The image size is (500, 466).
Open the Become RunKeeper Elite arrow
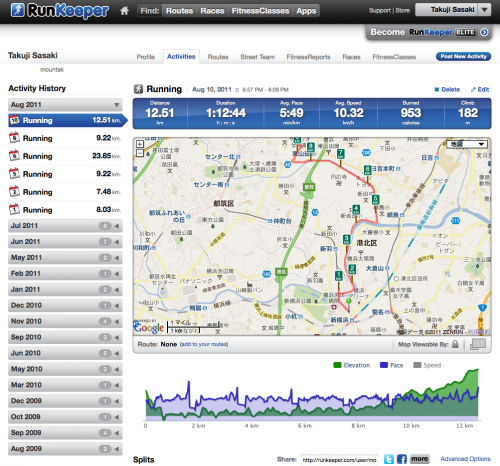[x=484, y=32]
